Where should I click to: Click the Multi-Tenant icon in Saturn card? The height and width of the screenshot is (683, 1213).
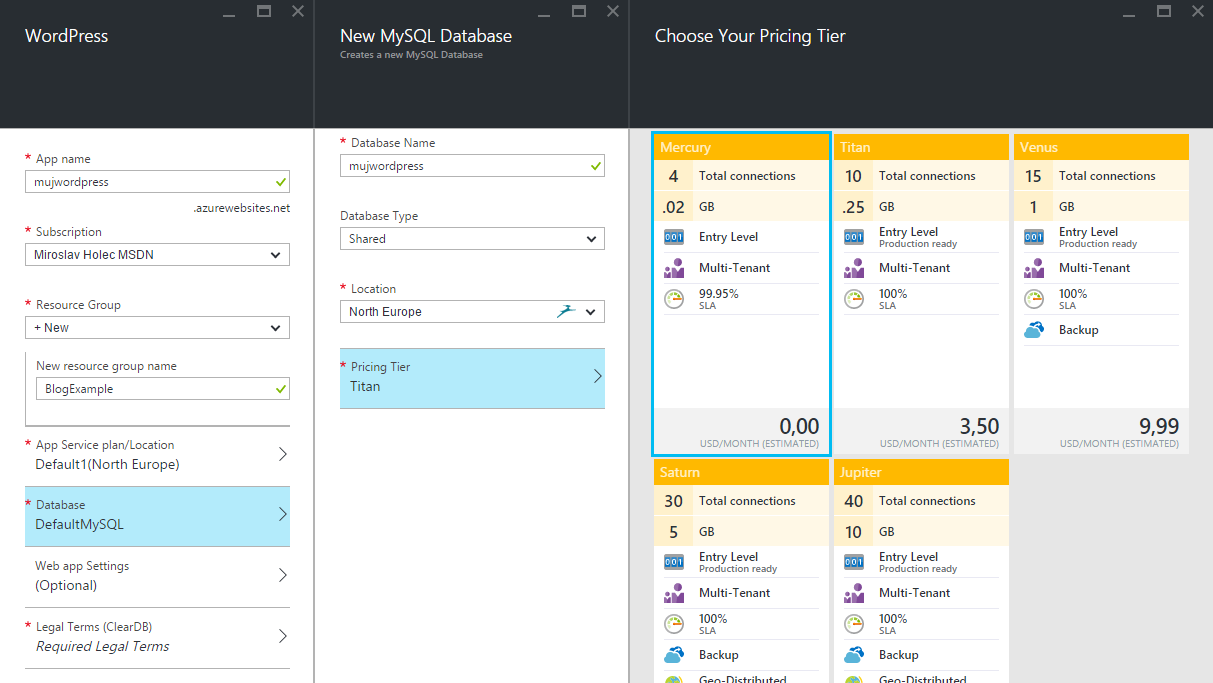(x=674, y=593)
